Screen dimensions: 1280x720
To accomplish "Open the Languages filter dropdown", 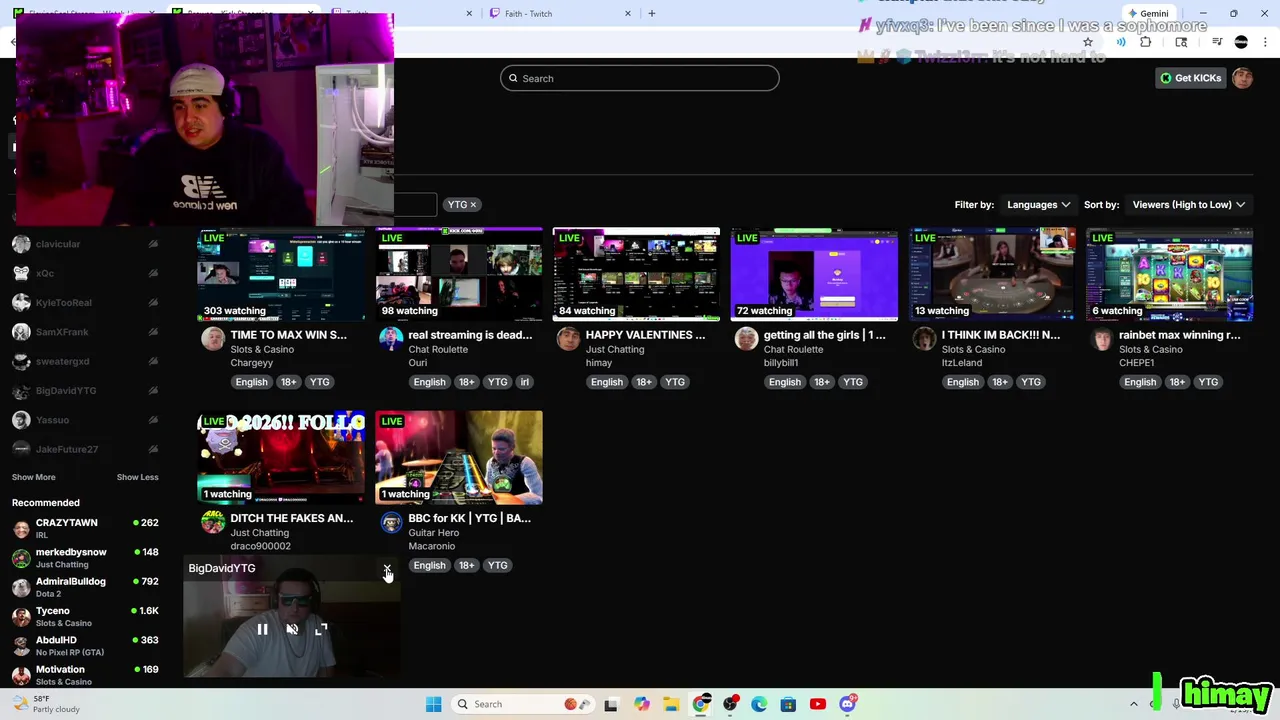I will click(1038, 204).
